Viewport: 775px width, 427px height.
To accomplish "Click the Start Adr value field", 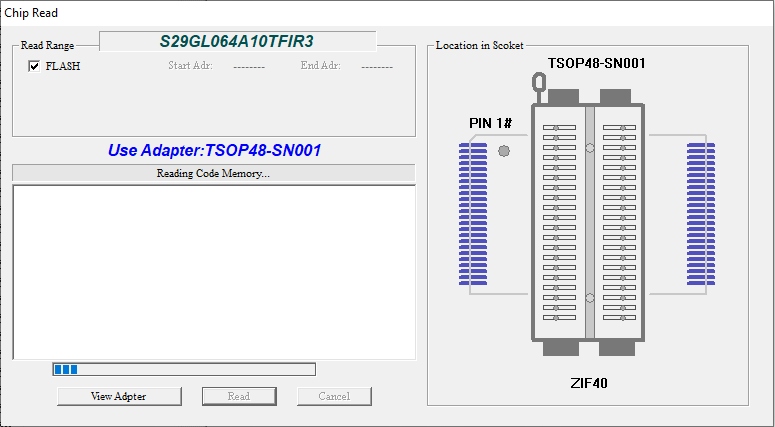I will 249,67.
